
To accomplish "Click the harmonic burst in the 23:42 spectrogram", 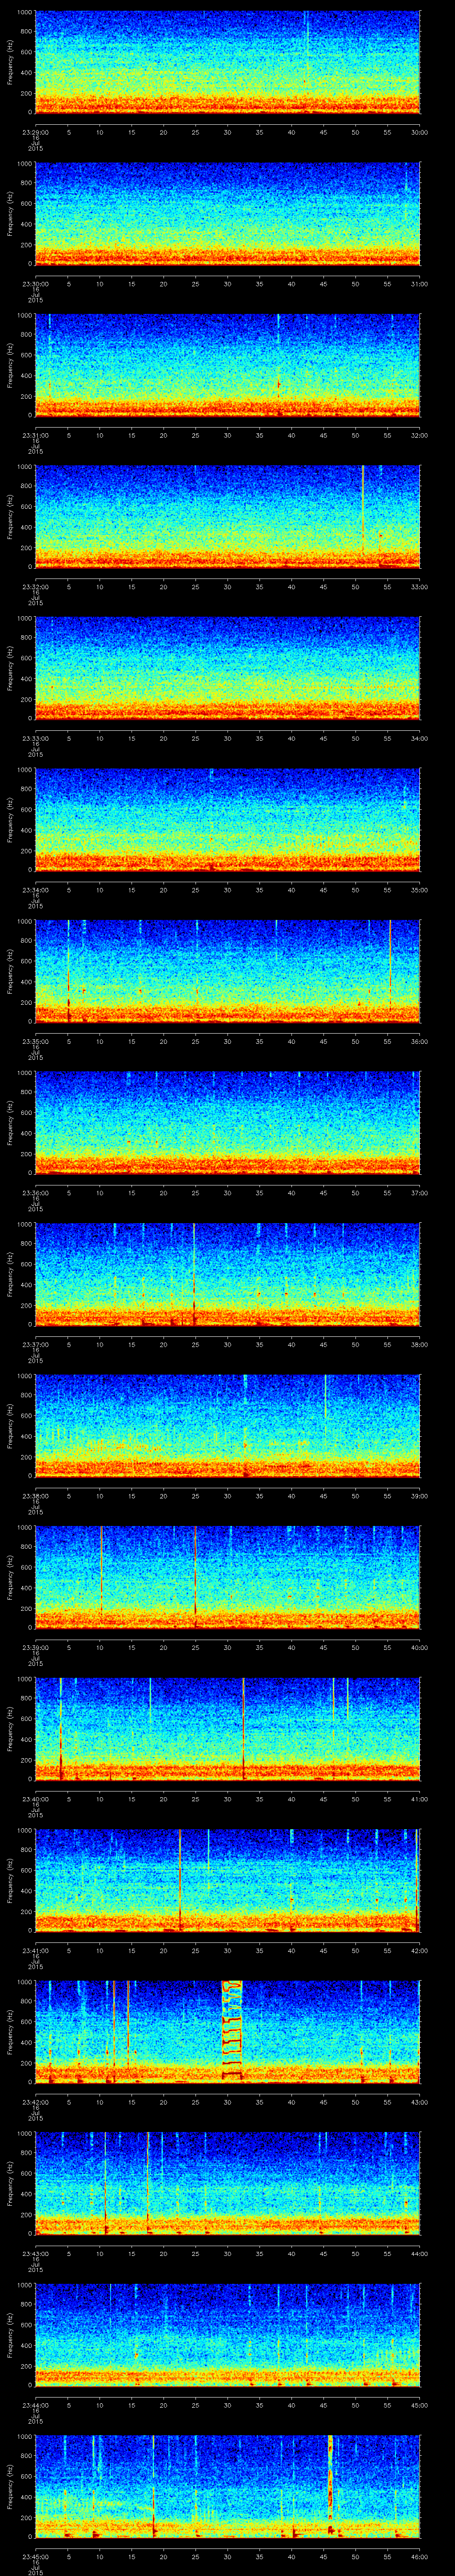I will tap(232, 2030).
